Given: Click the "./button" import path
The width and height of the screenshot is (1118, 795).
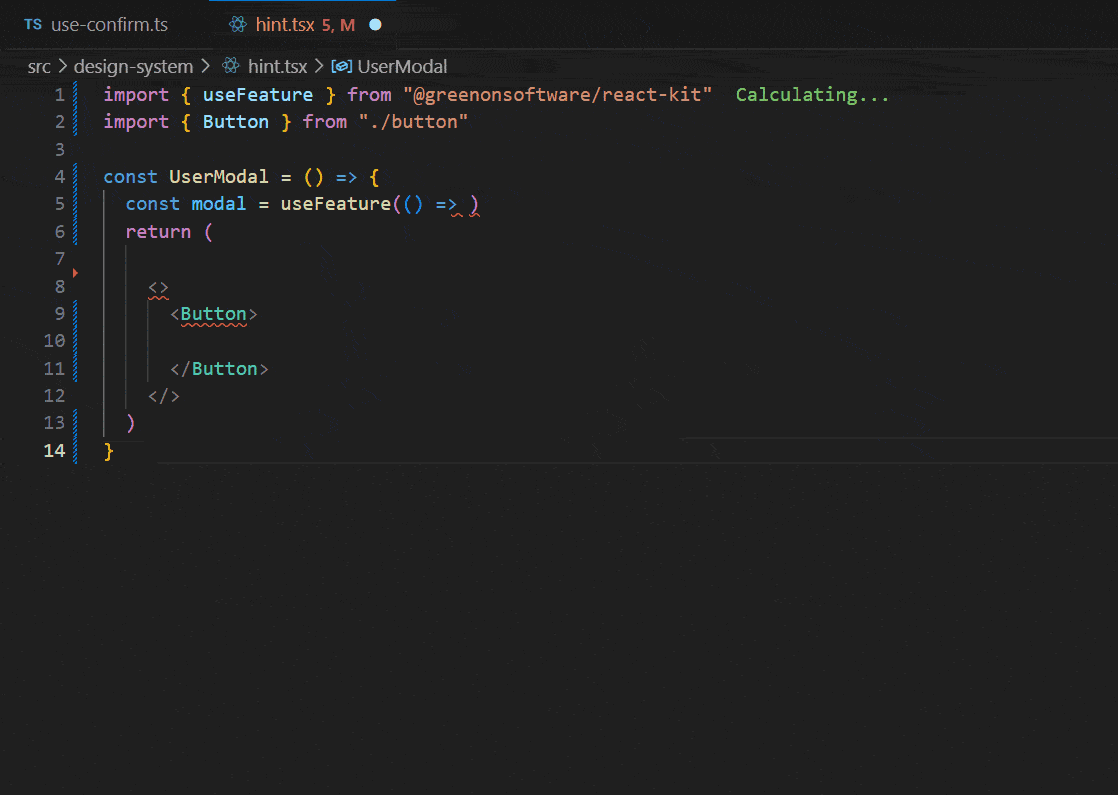Looking at the screenshot, I should 414,122.
